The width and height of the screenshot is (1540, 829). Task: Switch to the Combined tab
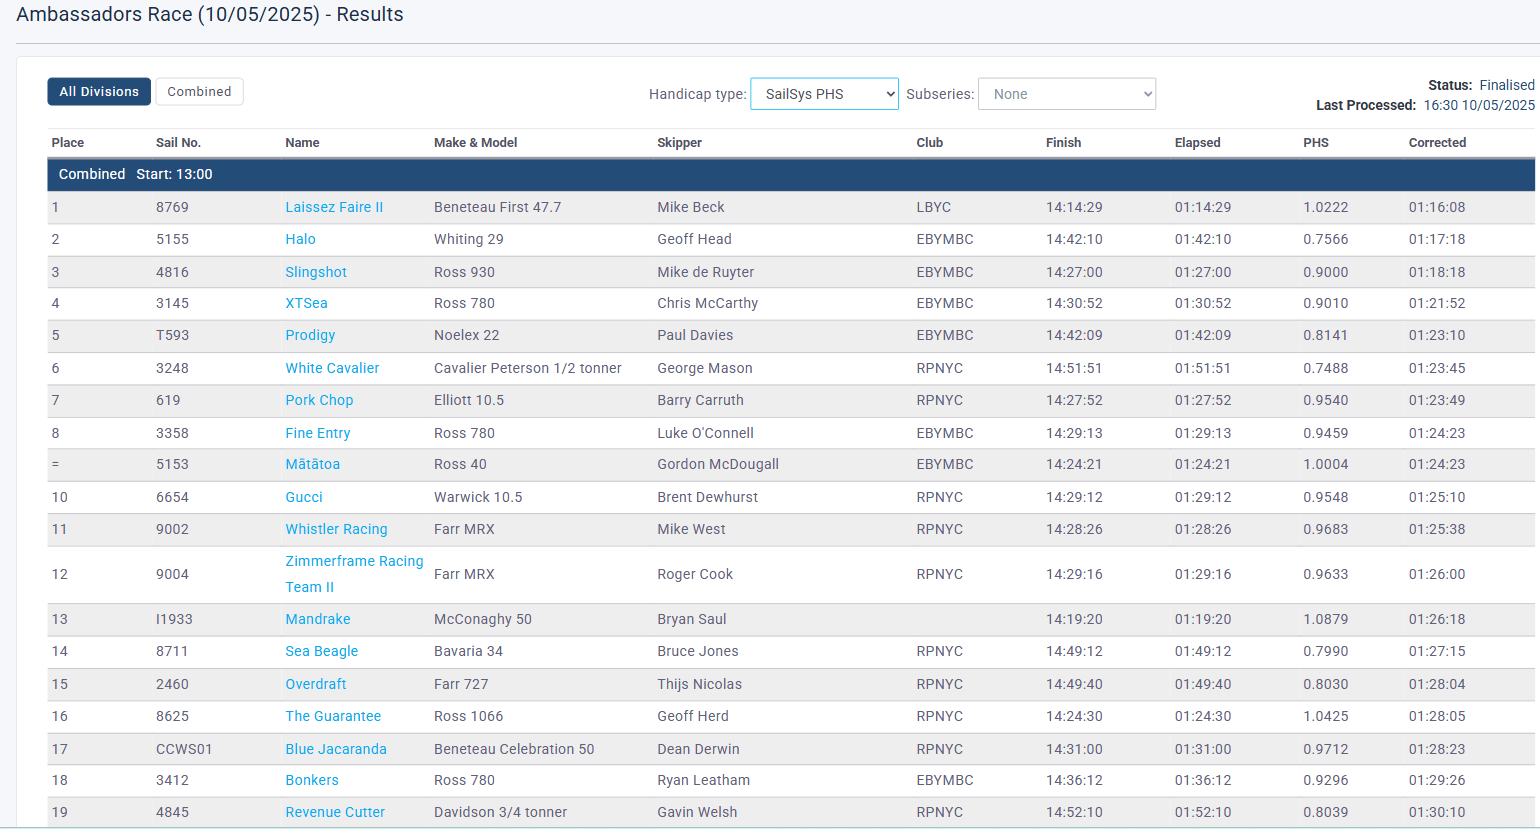click(199, 92)
